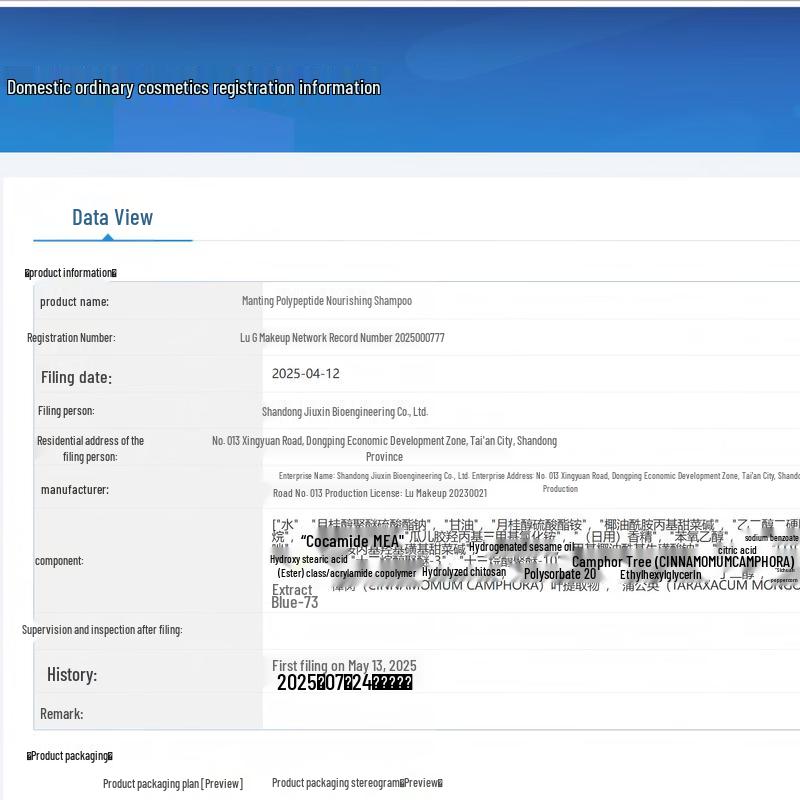Click the Polysorbate 20 ingredient
Viewport: 800px width, 800px height.
pos(560,574)
